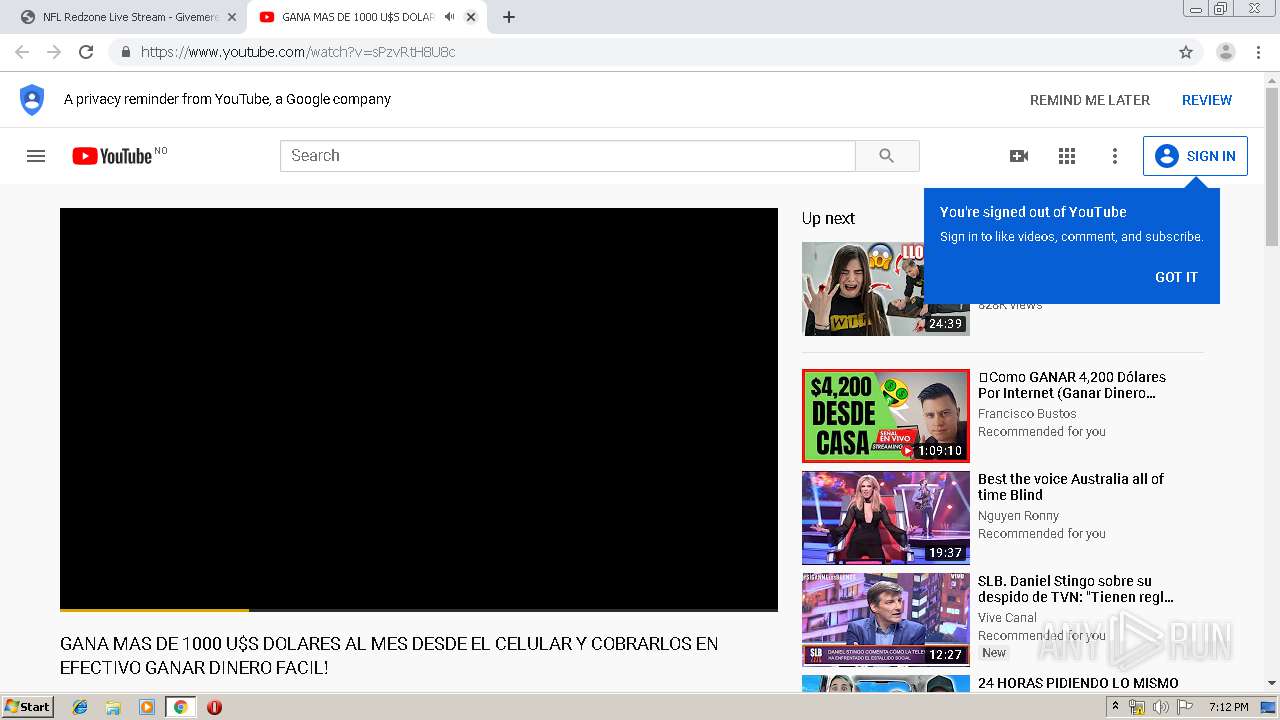
Task: Open YouTube settings three-dot menu
Action: pyautogui.click(x=1115, y=156)
